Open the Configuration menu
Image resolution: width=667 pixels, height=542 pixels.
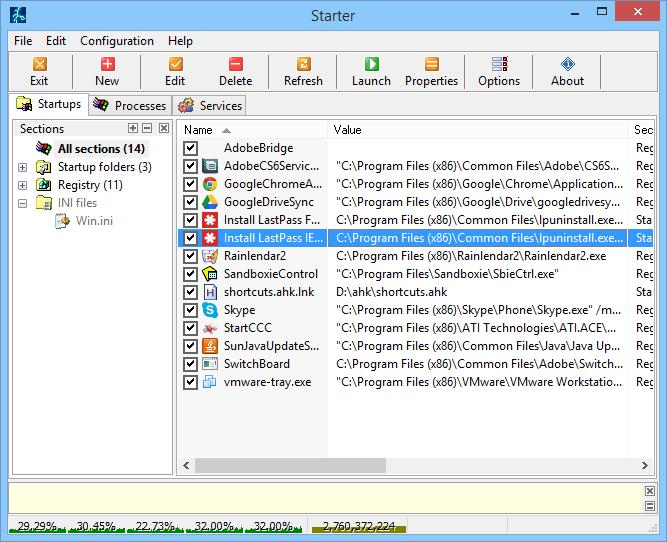pyautogui.click(x=117, y=41)
